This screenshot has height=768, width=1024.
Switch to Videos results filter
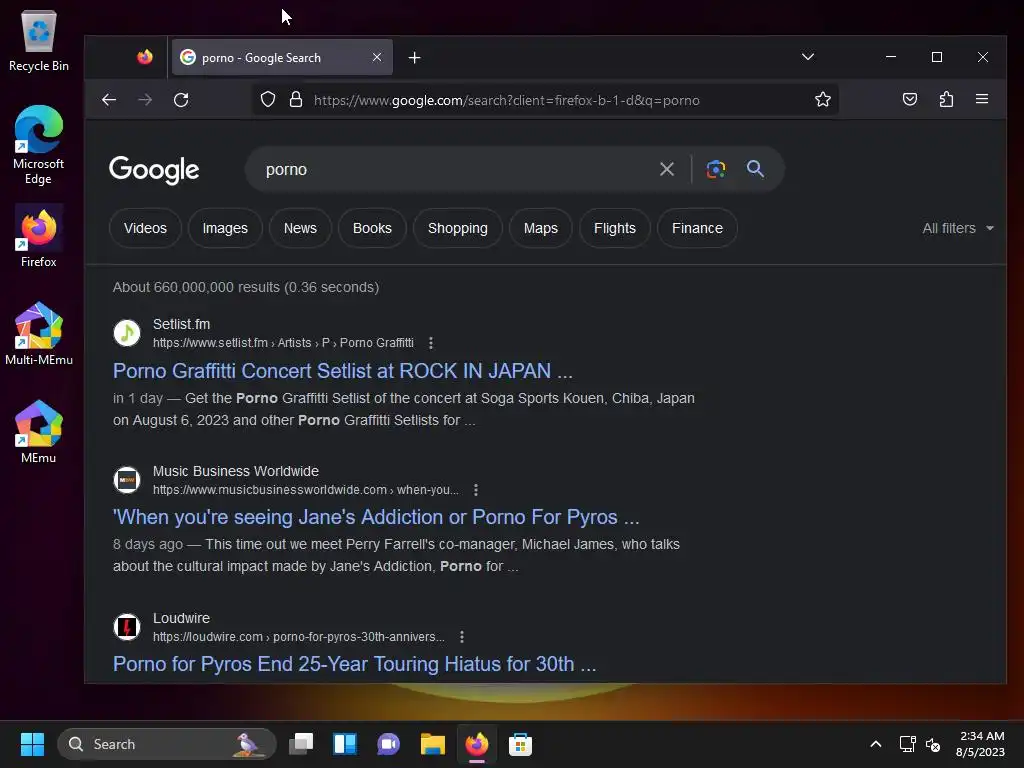145,229
